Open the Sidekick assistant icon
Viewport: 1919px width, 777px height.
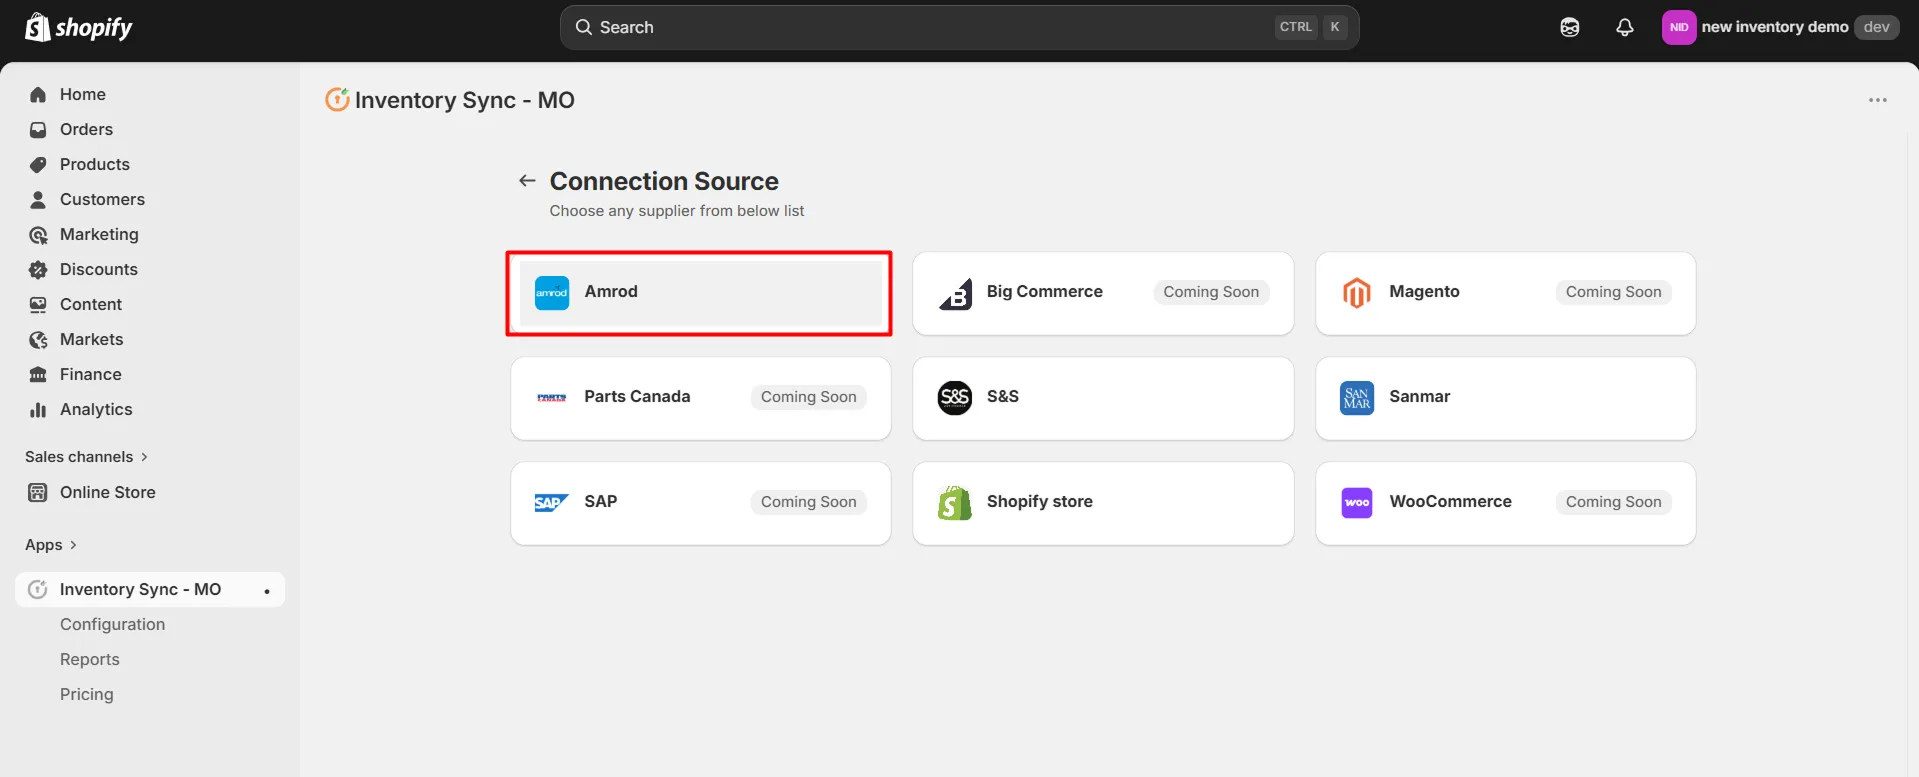[x=1570, y=27]
